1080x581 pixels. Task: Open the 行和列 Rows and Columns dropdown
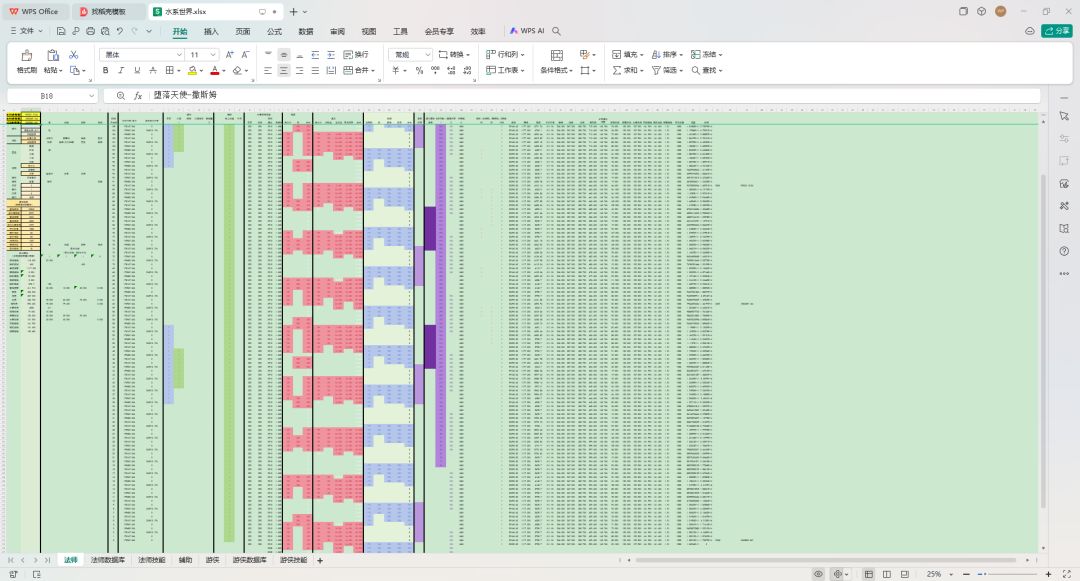[506, 54]
